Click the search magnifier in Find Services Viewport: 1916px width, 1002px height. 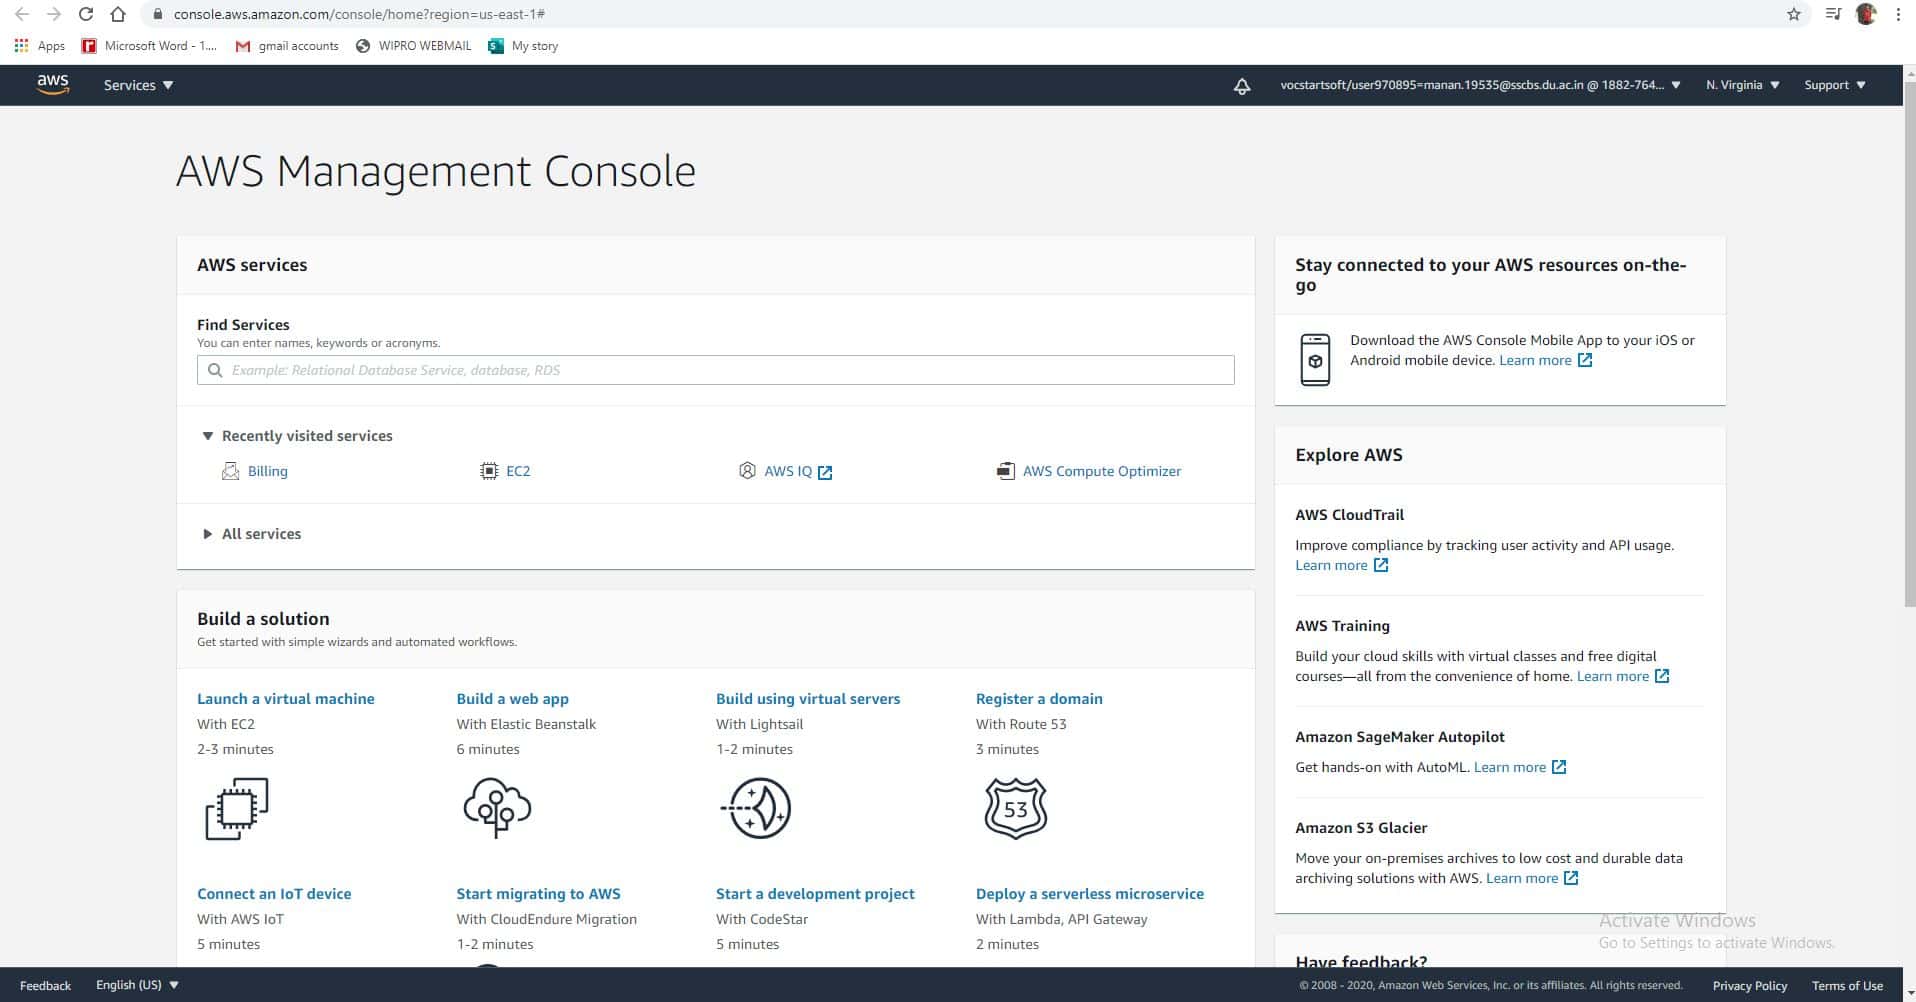[215, 370]
